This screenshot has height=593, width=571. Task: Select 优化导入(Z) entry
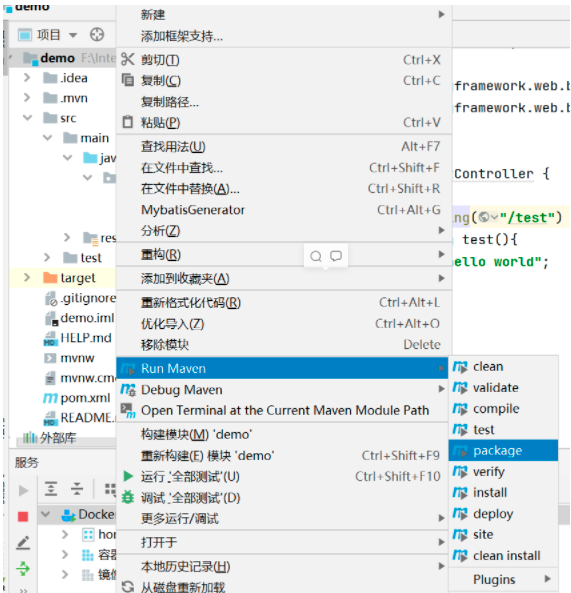(284, 324)
